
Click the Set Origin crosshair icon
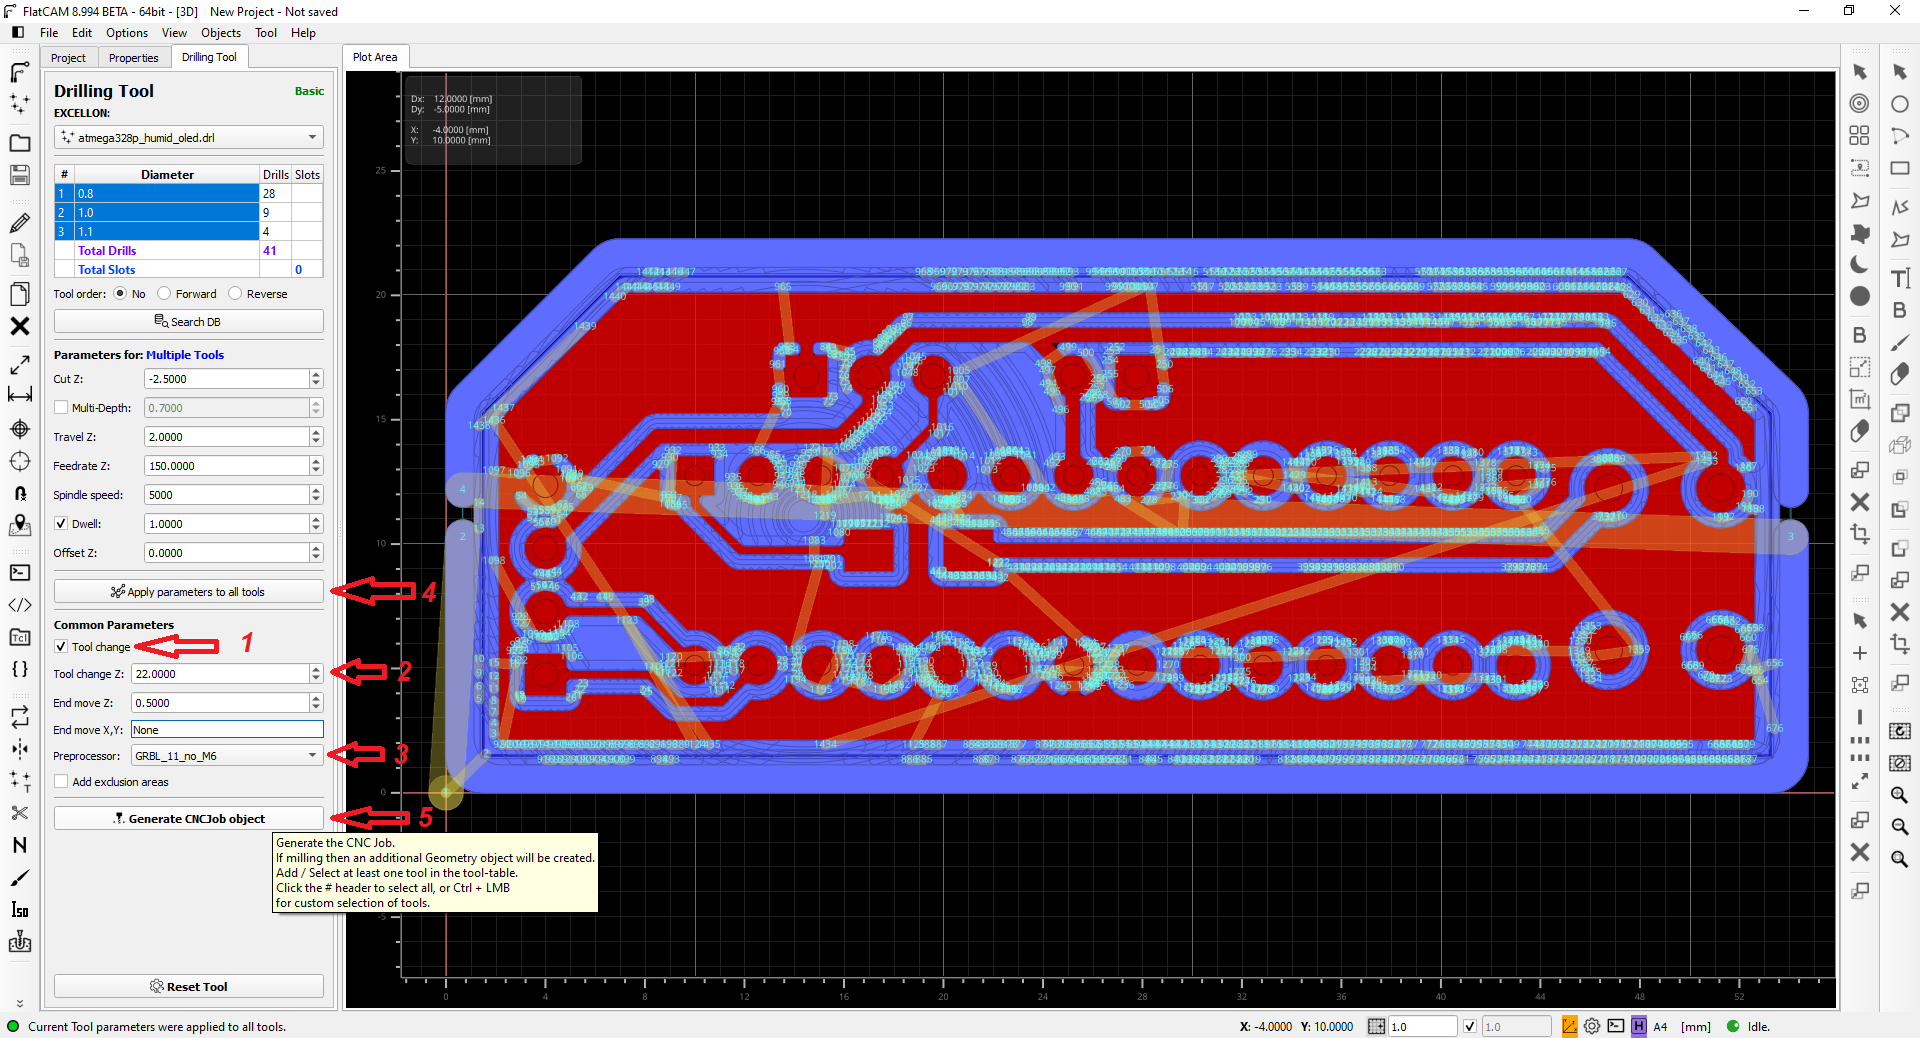pyautogui.click(x=19, y=429)
